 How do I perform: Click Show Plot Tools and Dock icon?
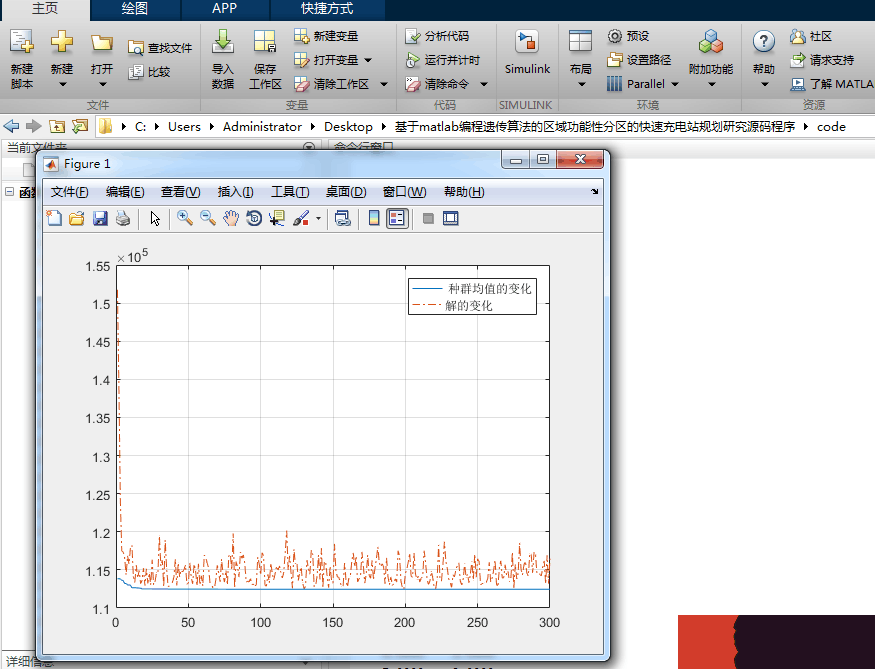coord(450,218)
